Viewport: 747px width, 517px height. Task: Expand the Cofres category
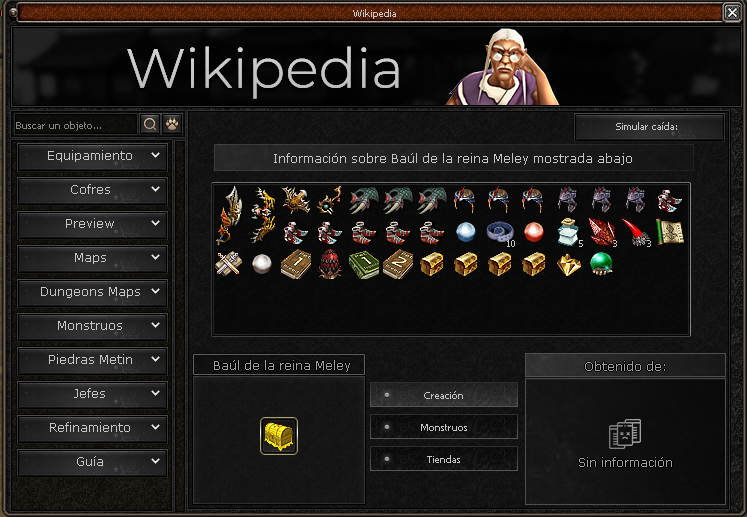(x=92, y=190)
